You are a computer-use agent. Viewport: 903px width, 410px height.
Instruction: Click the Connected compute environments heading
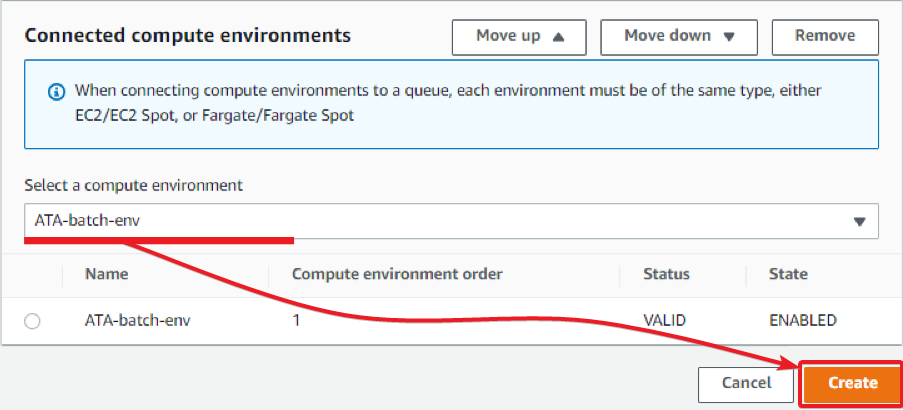(188, 36)
